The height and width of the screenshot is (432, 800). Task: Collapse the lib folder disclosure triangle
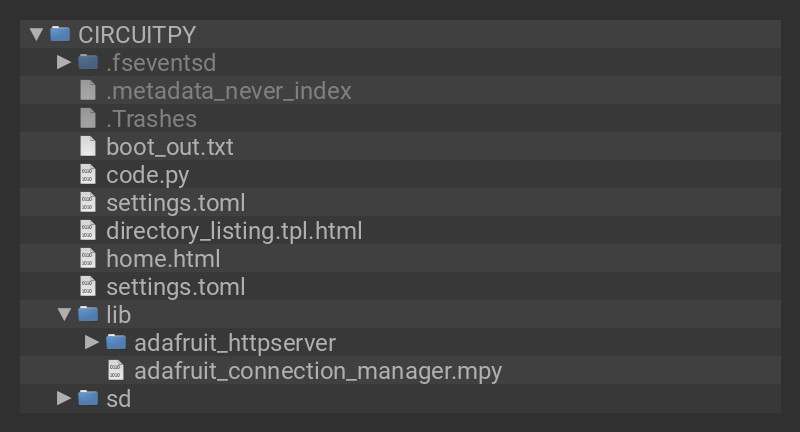pos(64,314)
